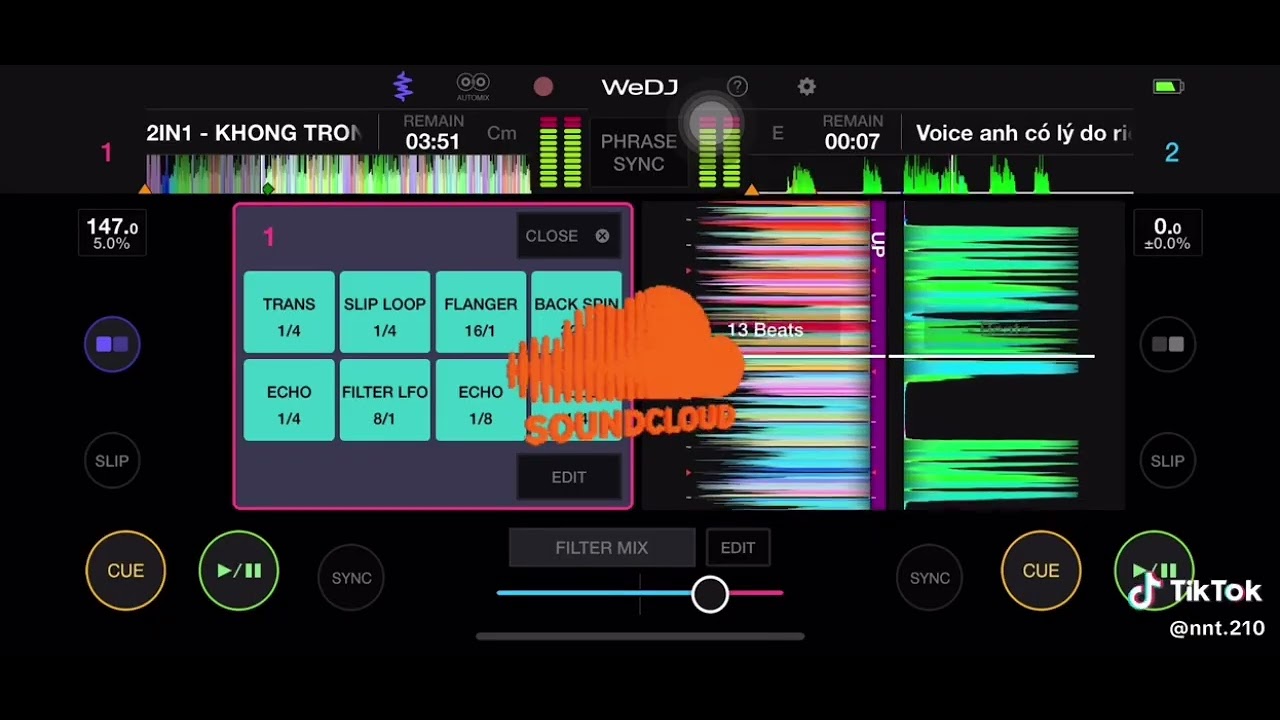Play or pause deck 2
This screenshot has height=720, width=1280.
coord(1154,571)
